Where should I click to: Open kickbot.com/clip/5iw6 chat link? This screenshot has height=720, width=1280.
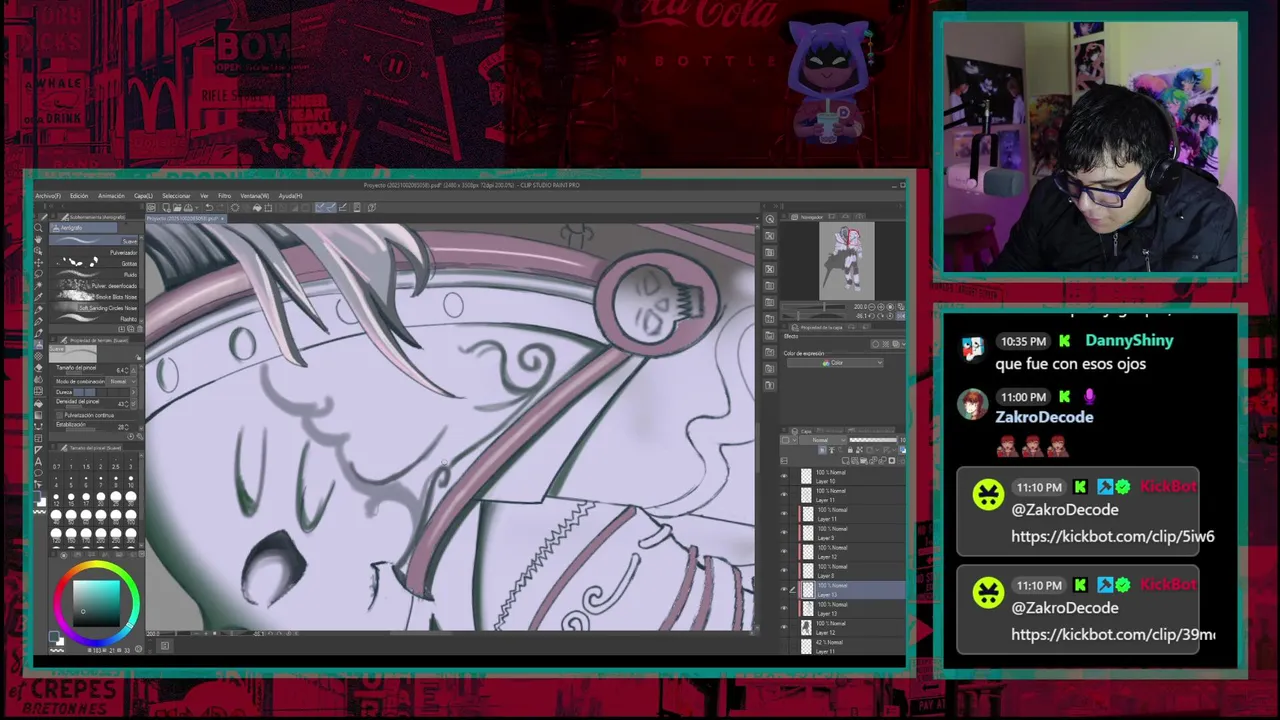(x=1113, y=536)
